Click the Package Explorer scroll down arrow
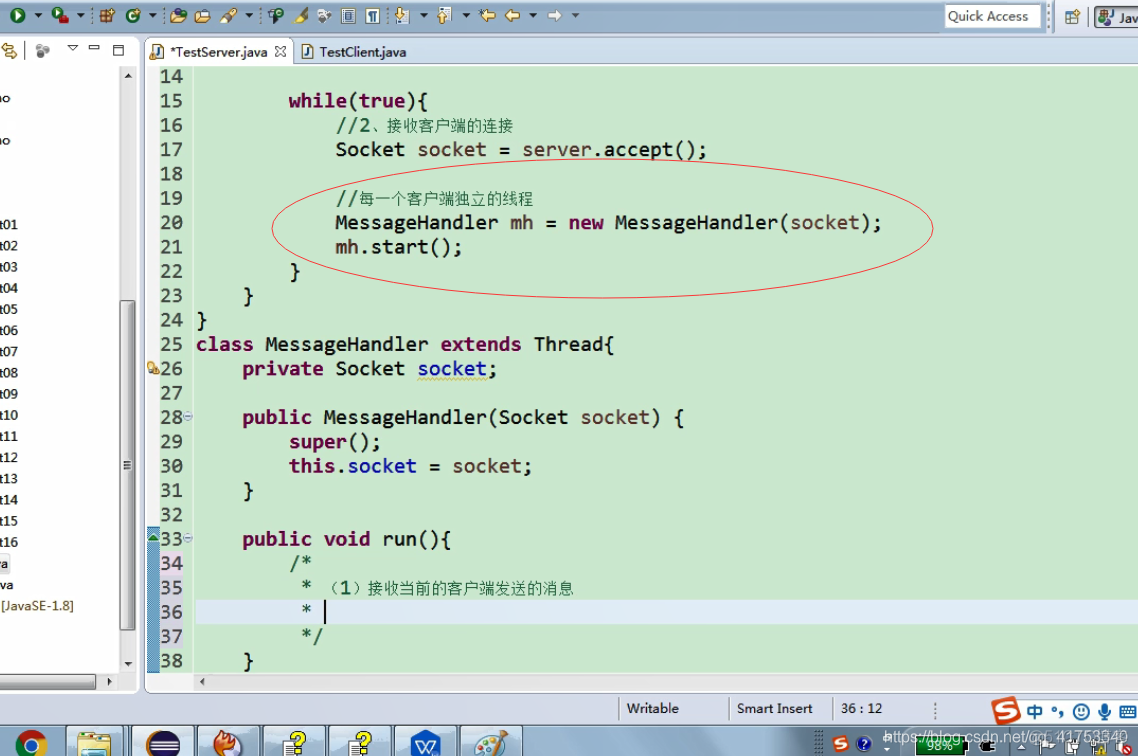The height and width of the screenshot is (756, 1138). [128, 664]
